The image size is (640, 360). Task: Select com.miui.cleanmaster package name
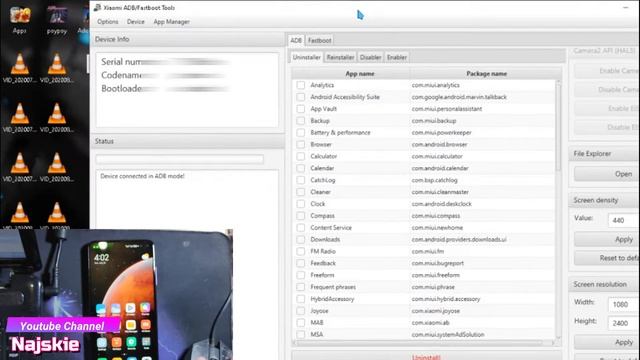(x=440, y=191)
